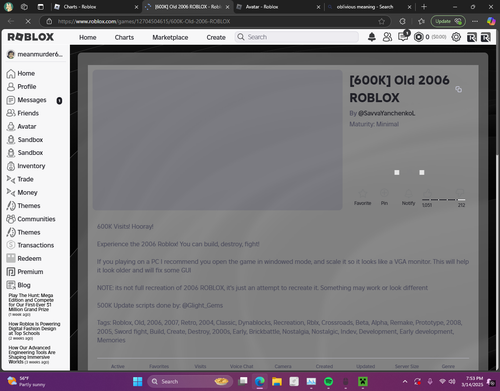Click the first extension logo right of the gear
Image resolution: width=500 pixels, height=391 pixels.
(471, 37)
